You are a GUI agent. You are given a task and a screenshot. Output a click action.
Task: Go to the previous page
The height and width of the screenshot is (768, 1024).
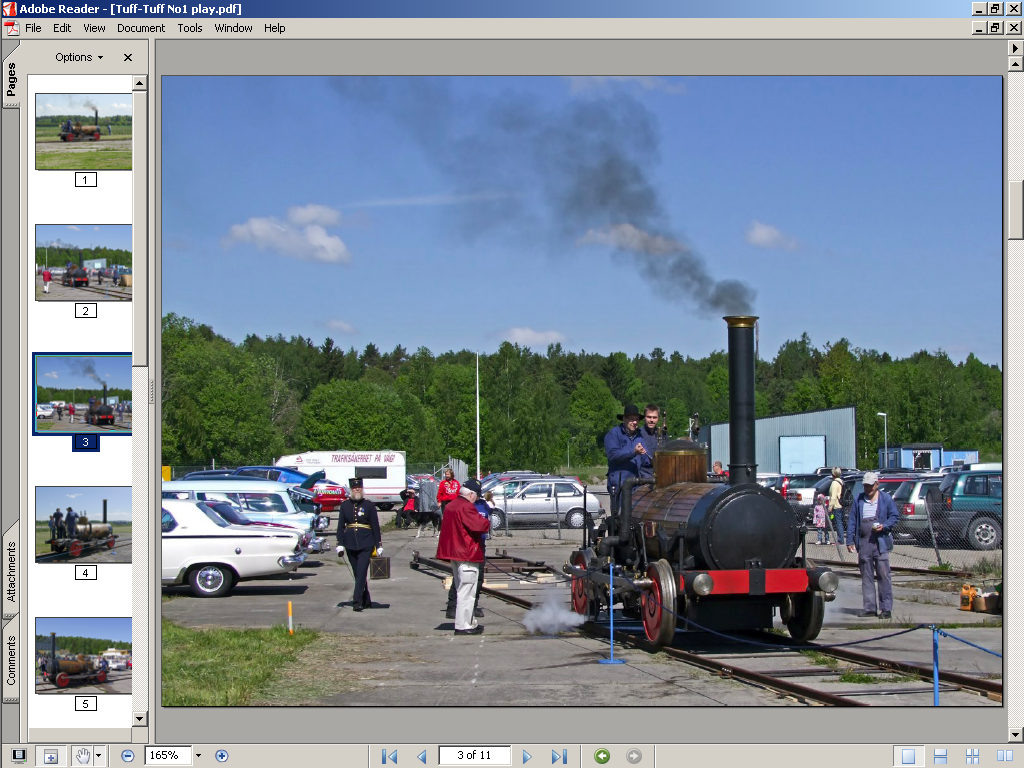point(422,756)
